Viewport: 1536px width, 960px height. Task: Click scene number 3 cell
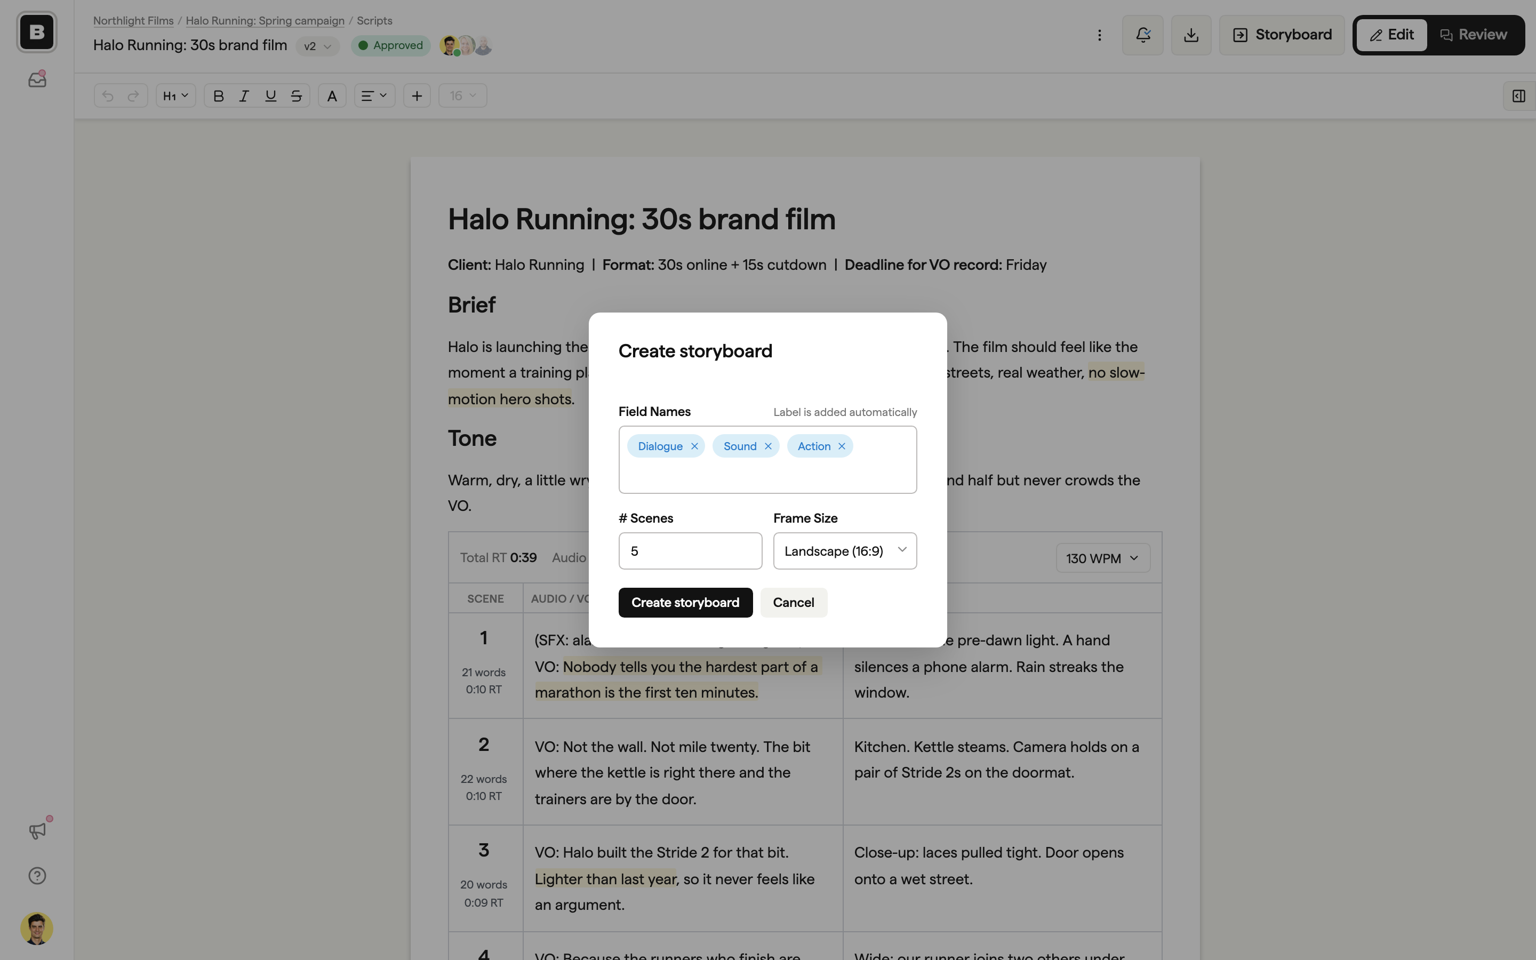[x=485, y=878]
